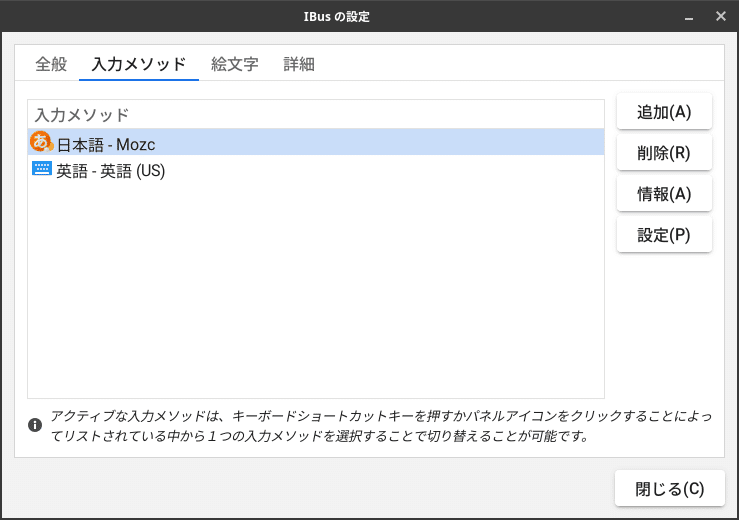Select the 日本語 - Mozc row

[x=316, y=142]
